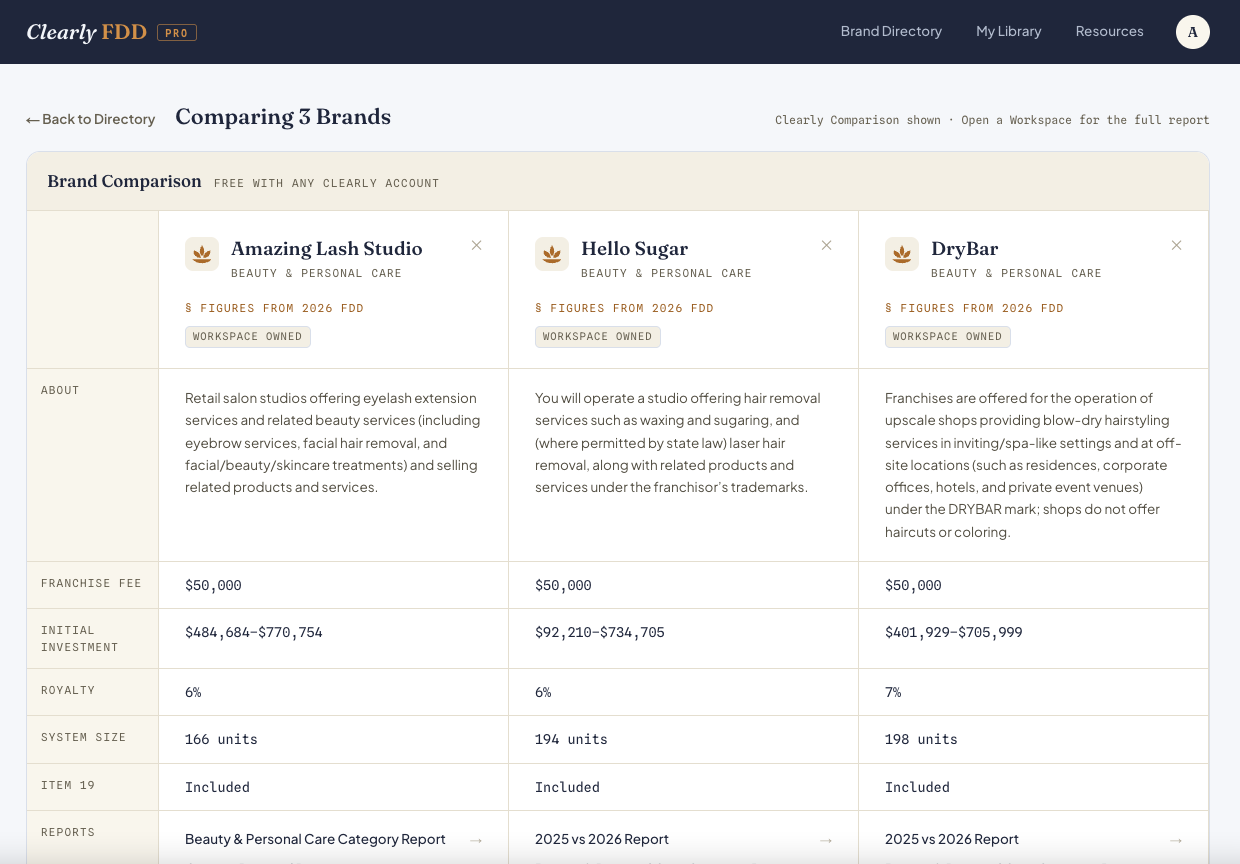Click Workspace Owned badge under DryBar
1240x864 pixels.
click(x=948, y=337)
